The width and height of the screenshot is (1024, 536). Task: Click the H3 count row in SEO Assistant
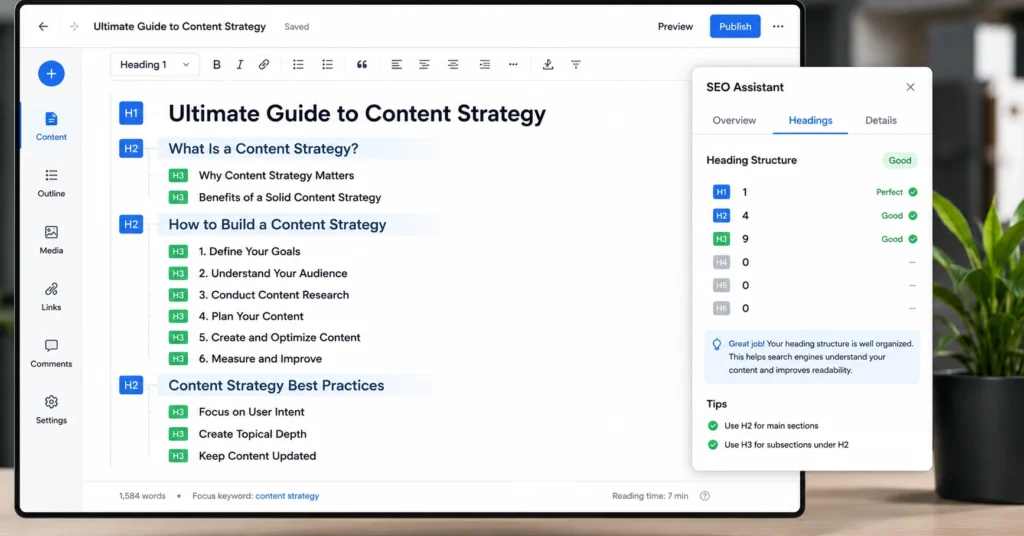[815, 239]
